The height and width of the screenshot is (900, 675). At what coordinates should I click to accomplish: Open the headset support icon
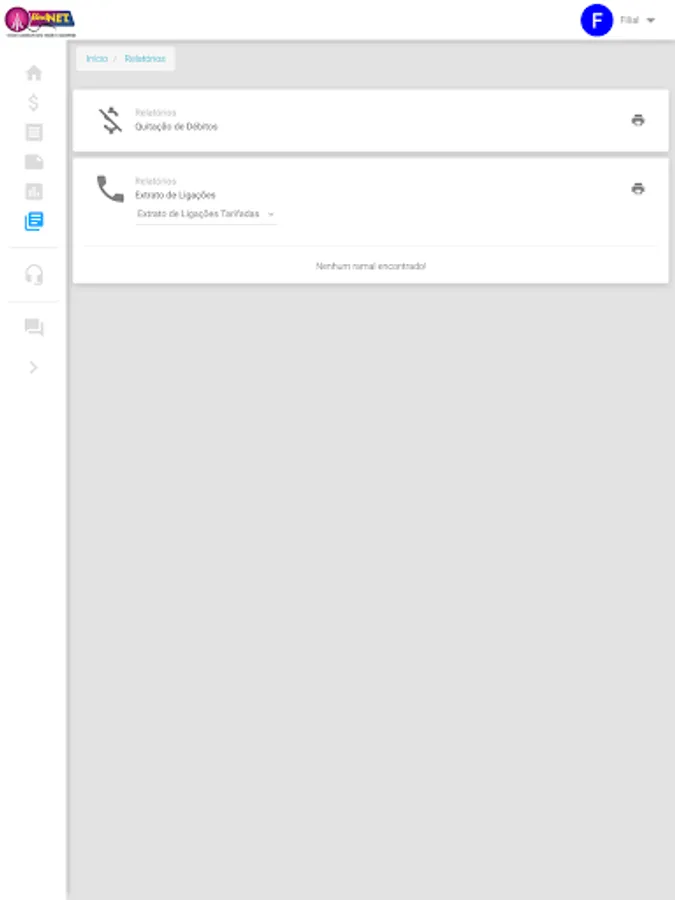pyautogui.click(x=34, y=274)
